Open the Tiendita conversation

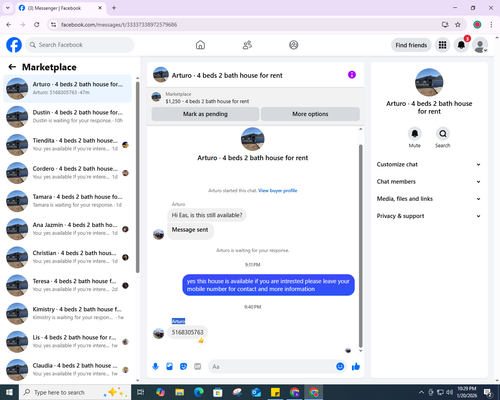[x=67, y=145]
